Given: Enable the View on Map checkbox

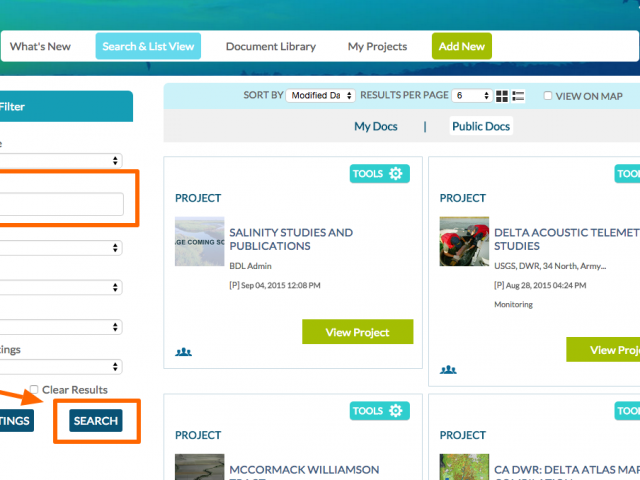Looking at the screenshot, I should (x=547, y=96).
